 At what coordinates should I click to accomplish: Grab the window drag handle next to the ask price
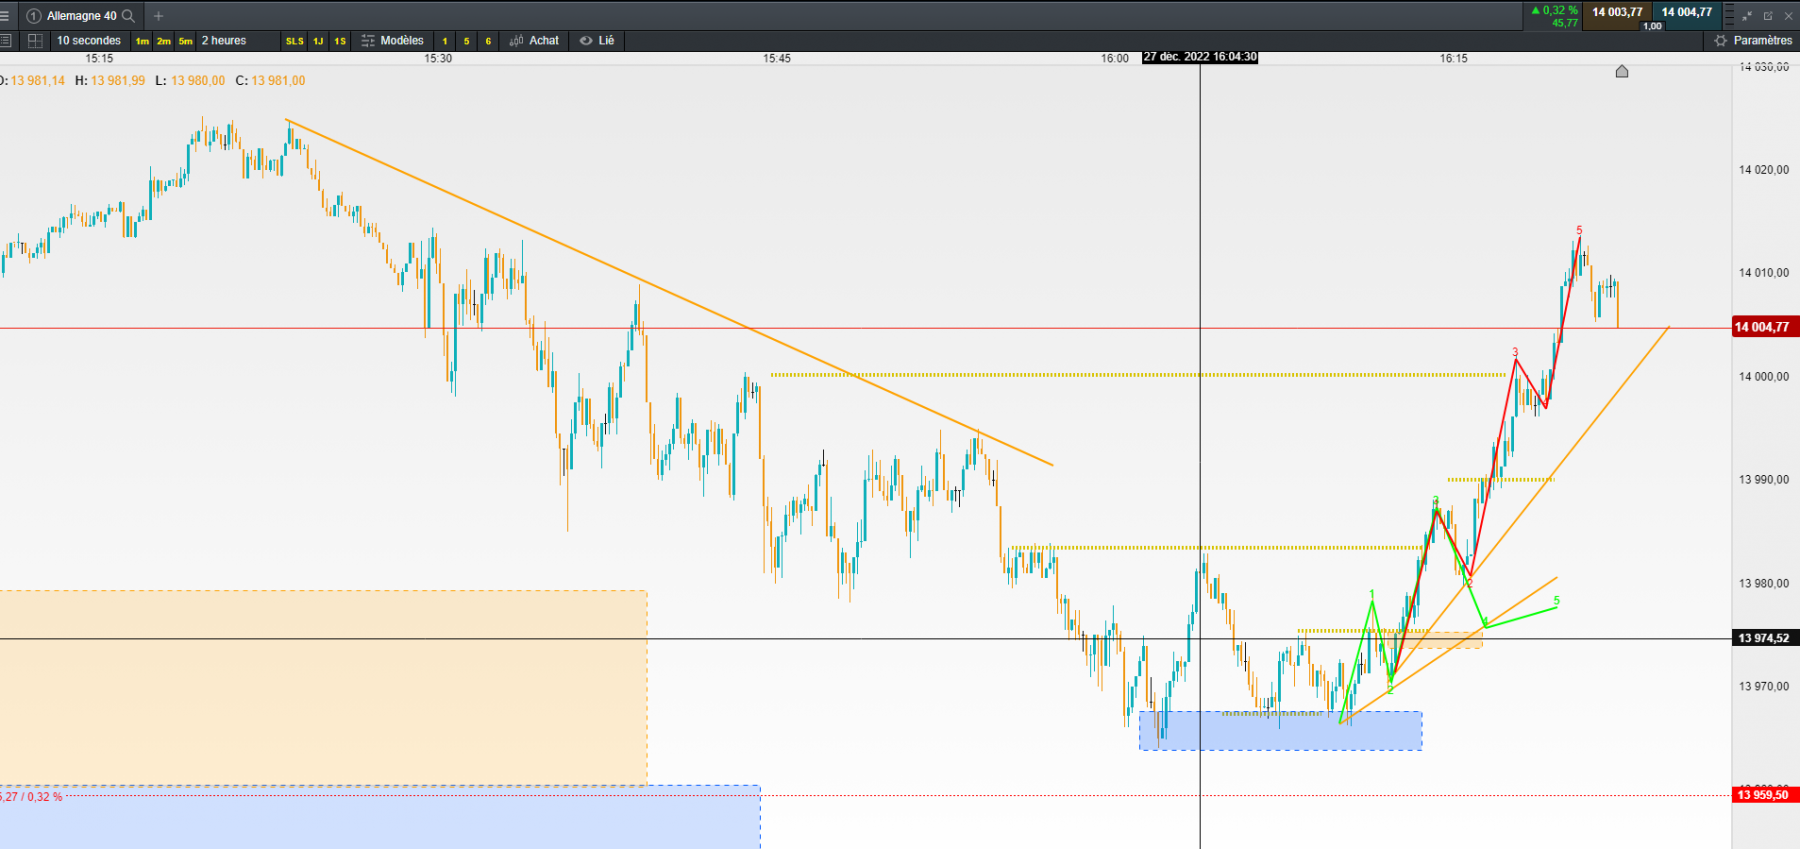[1730, 16]
